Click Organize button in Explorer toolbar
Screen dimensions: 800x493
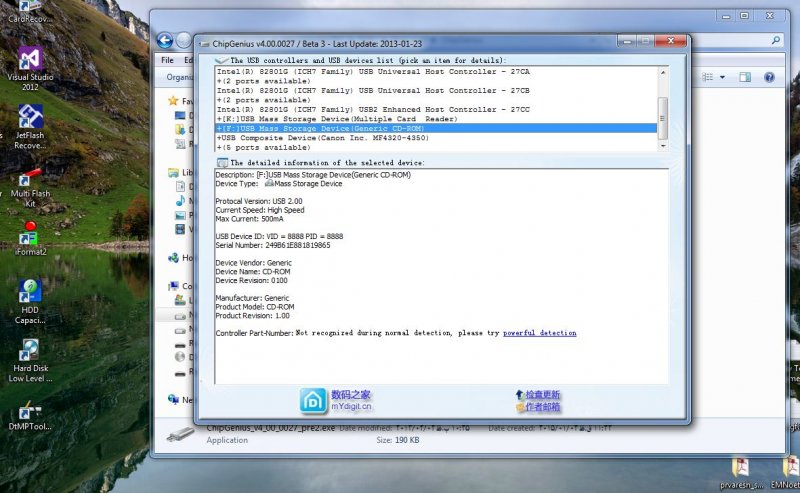pyautogui.click(x=180, y=77)
